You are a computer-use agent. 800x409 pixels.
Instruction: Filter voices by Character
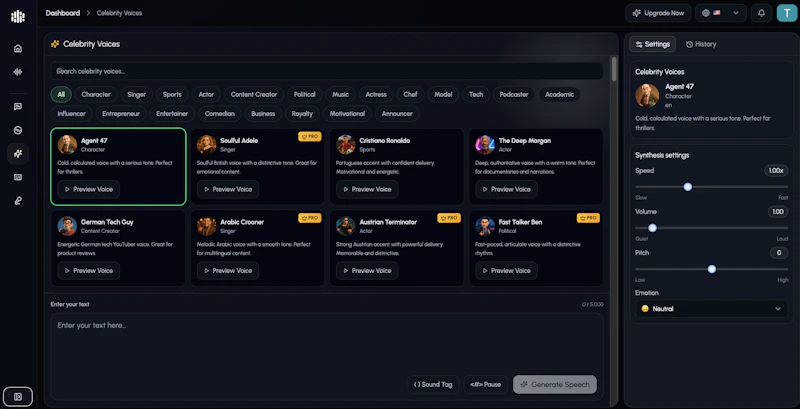96,94
